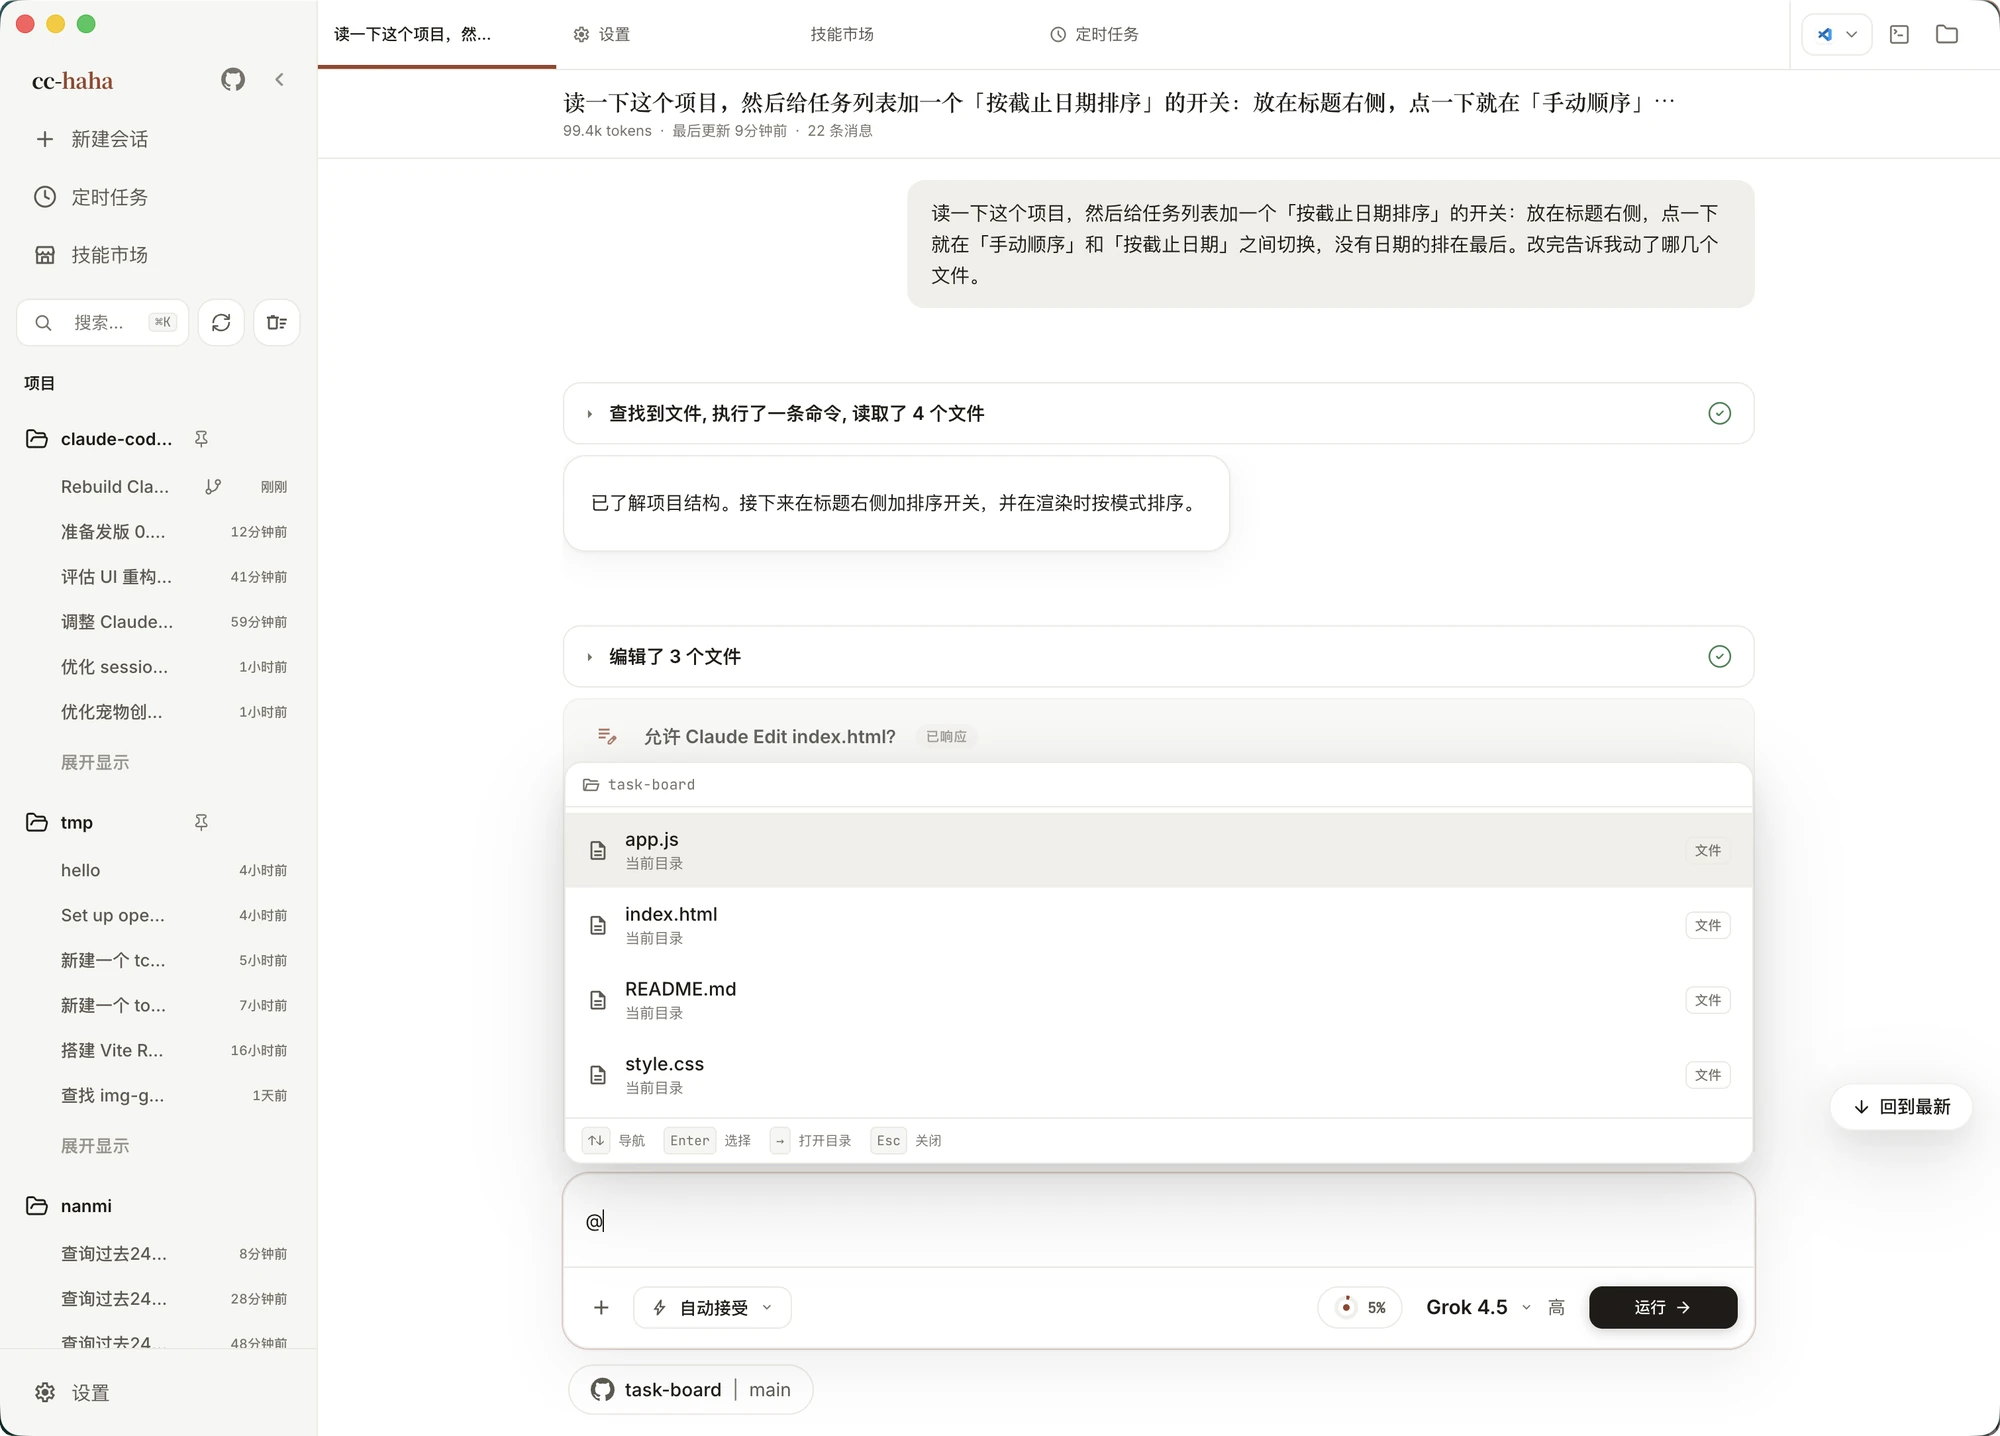The image size is (2000, 1436).
Task: Select style.css in the file picker
Action: click(1159, 1075)
